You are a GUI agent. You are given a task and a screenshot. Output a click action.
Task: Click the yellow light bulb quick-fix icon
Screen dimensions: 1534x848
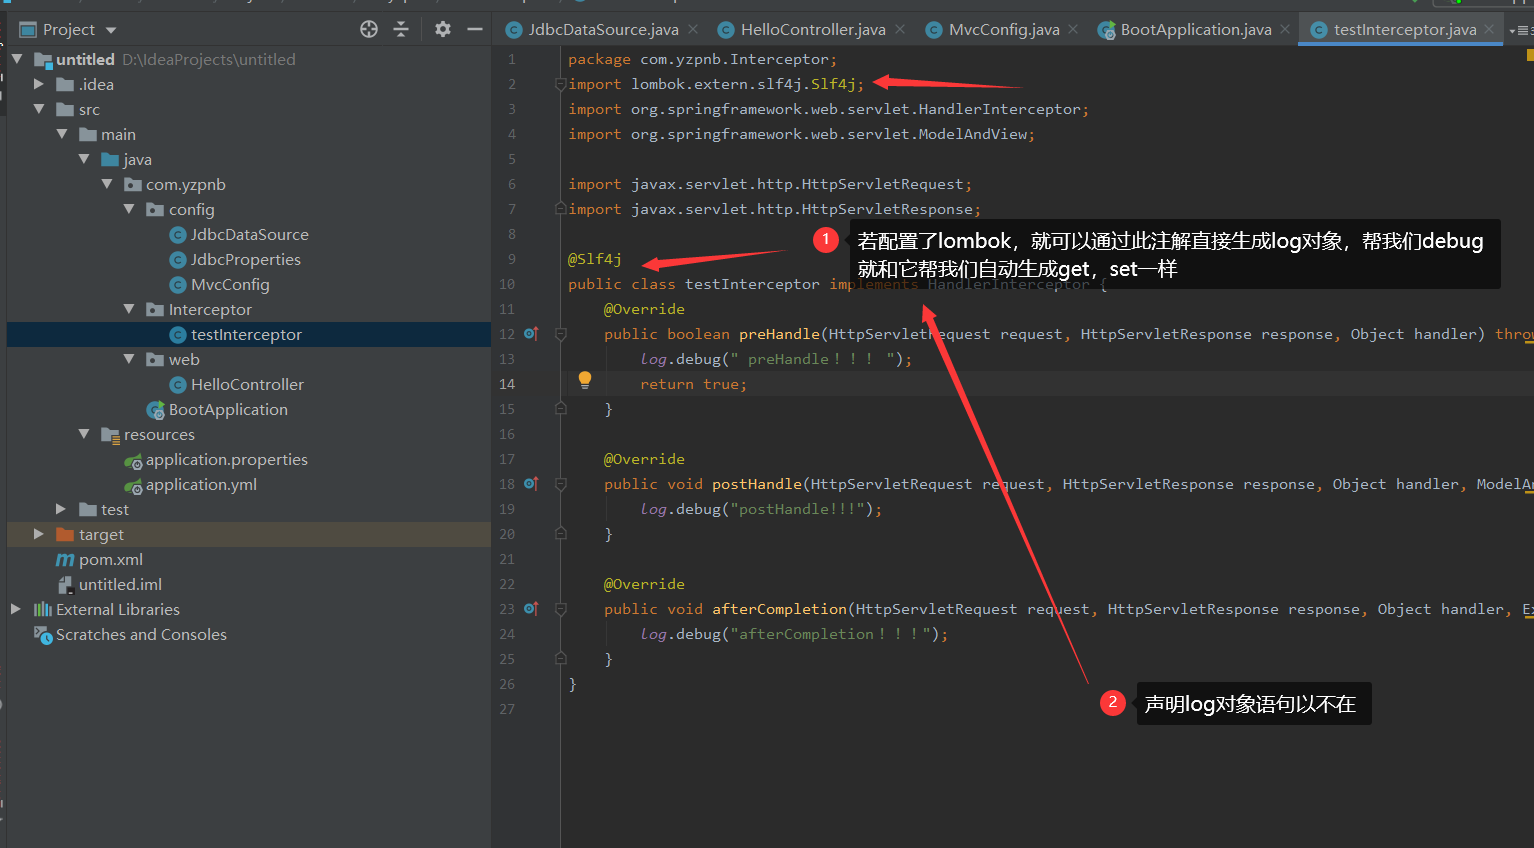pos(585,380)
